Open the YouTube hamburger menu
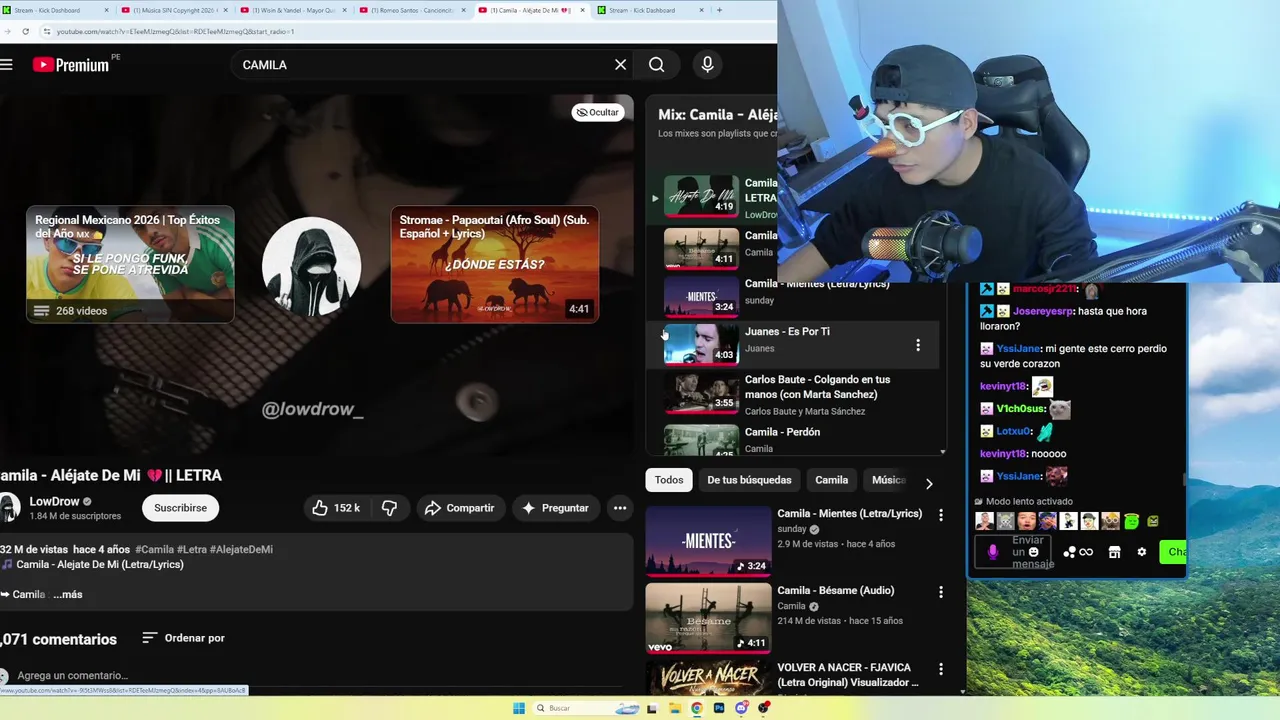1280x720 pixels. (x=7, y=65)
